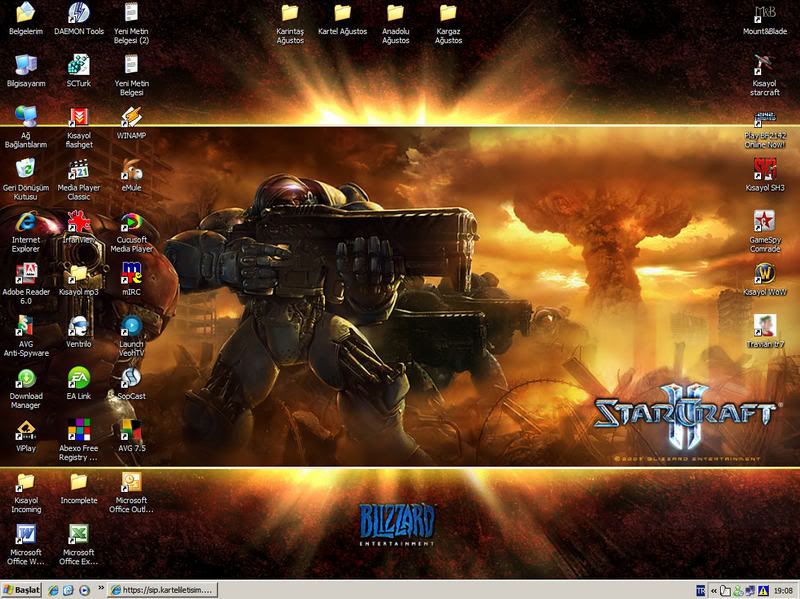The image size is (800, 599).
Task: Click network connection tray icon
Action: (750, 590)
